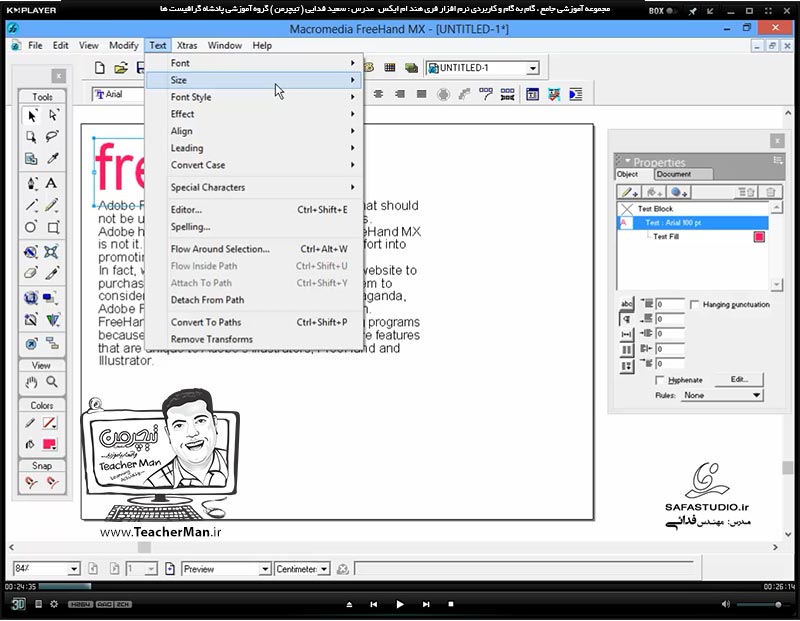Screen dimensions: 800x621
Task: Stop playback in KMPlayer
Action: [451, 605]
